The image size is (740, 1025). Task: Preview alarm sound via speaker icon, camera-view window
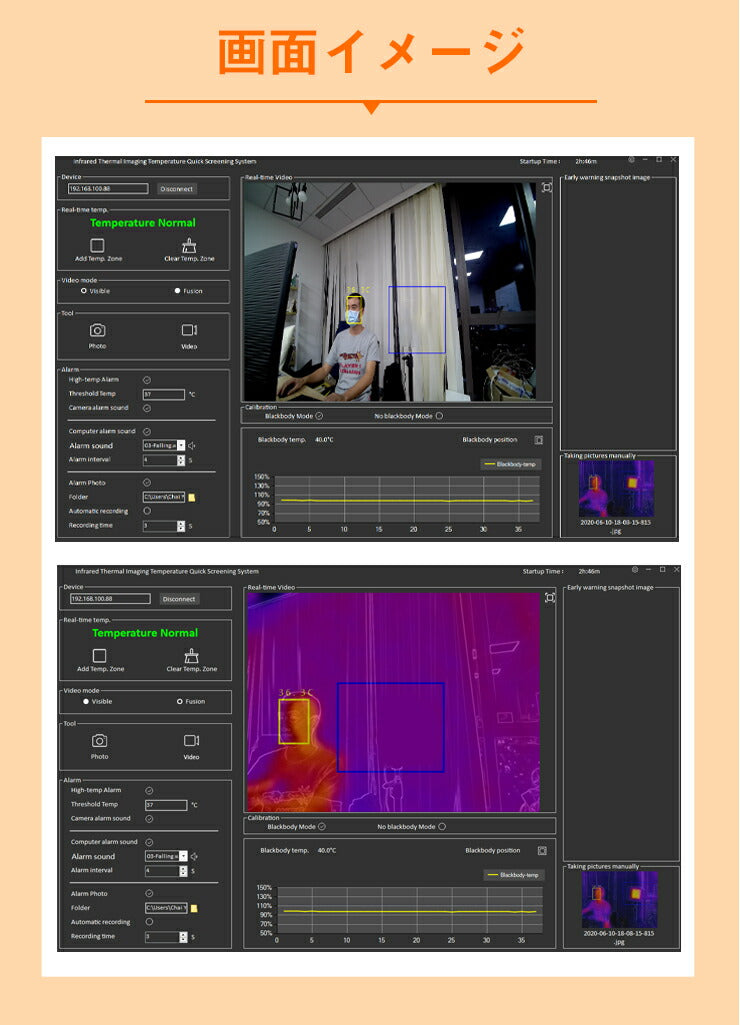pyautogui.click(x=191, y=445)
